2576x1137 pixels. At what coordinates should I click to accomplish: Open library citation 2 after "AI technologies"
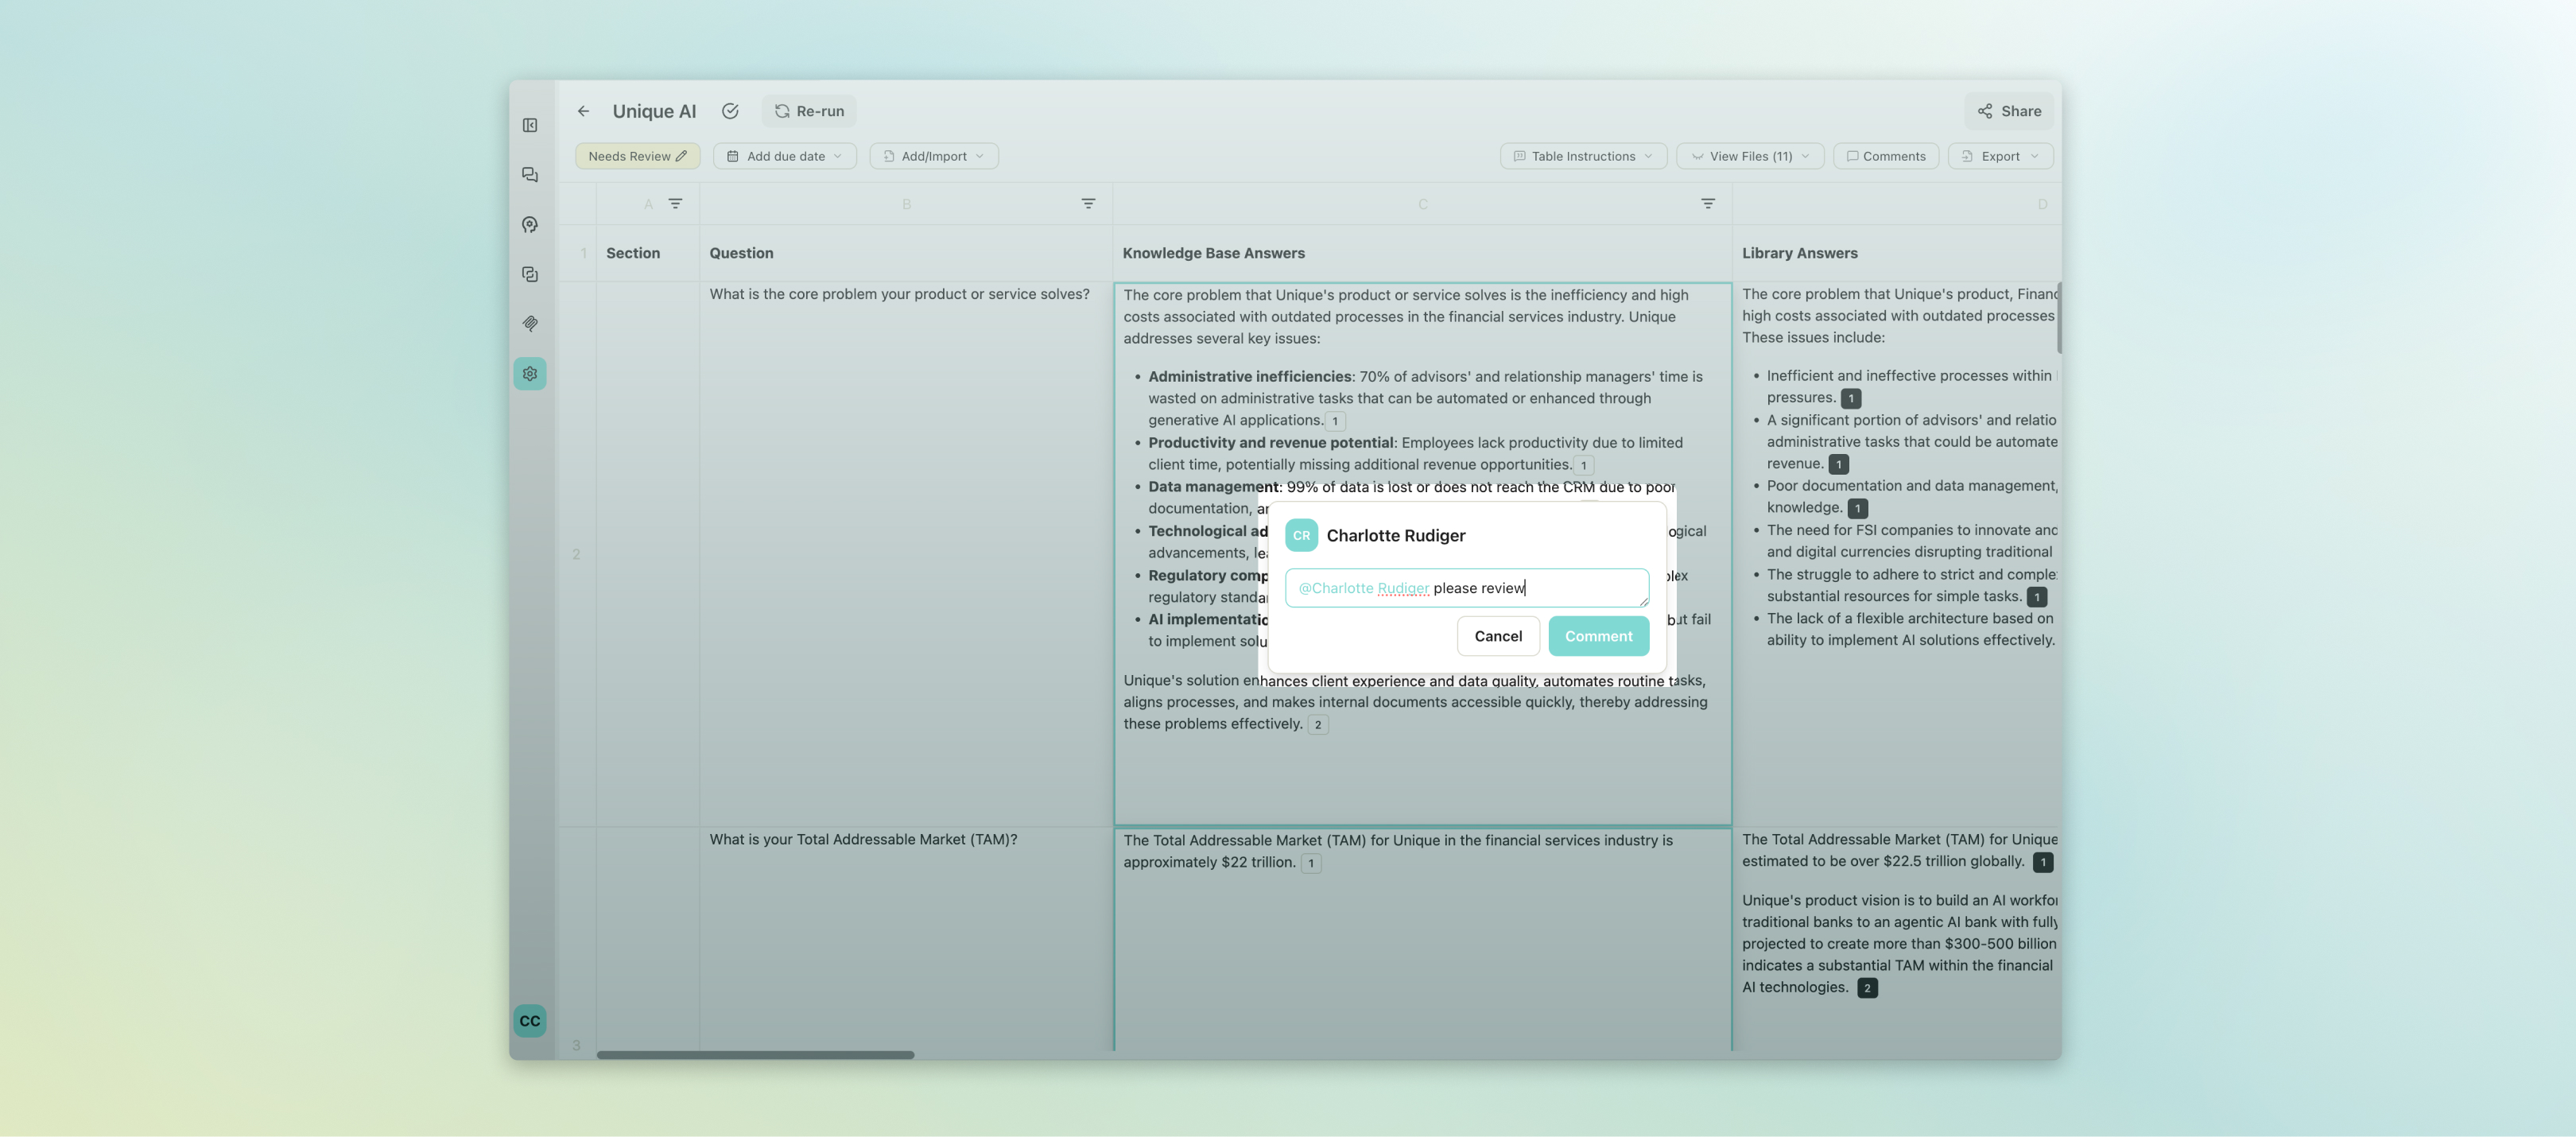tap(1867, 988)
